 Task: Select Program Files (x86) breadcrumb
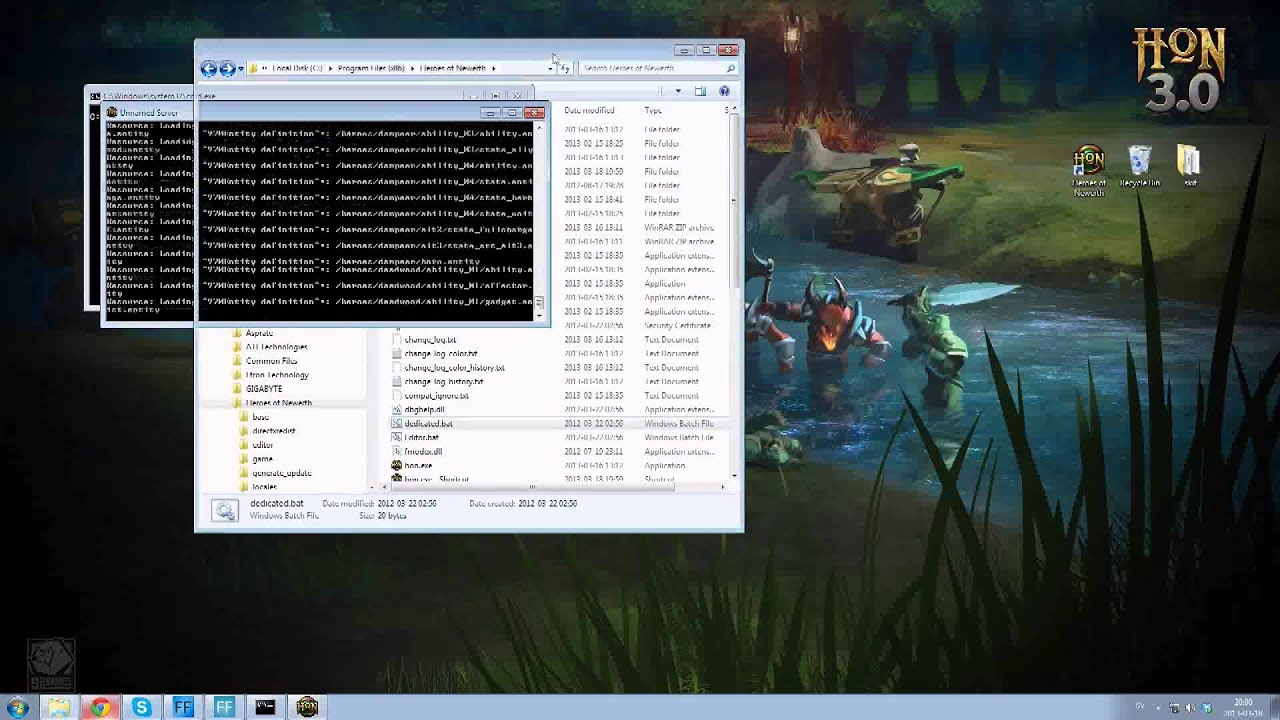(371, 68)
